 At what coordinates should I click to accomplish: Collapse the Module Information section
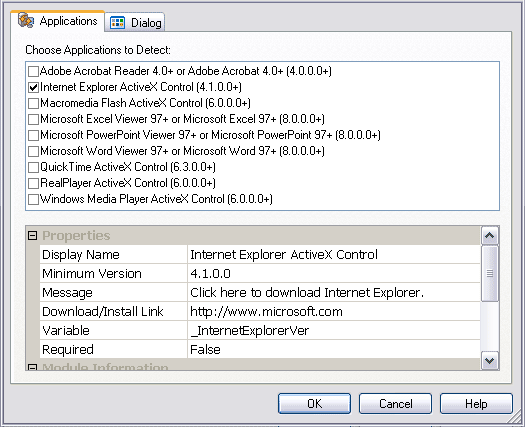click(32, 367)
